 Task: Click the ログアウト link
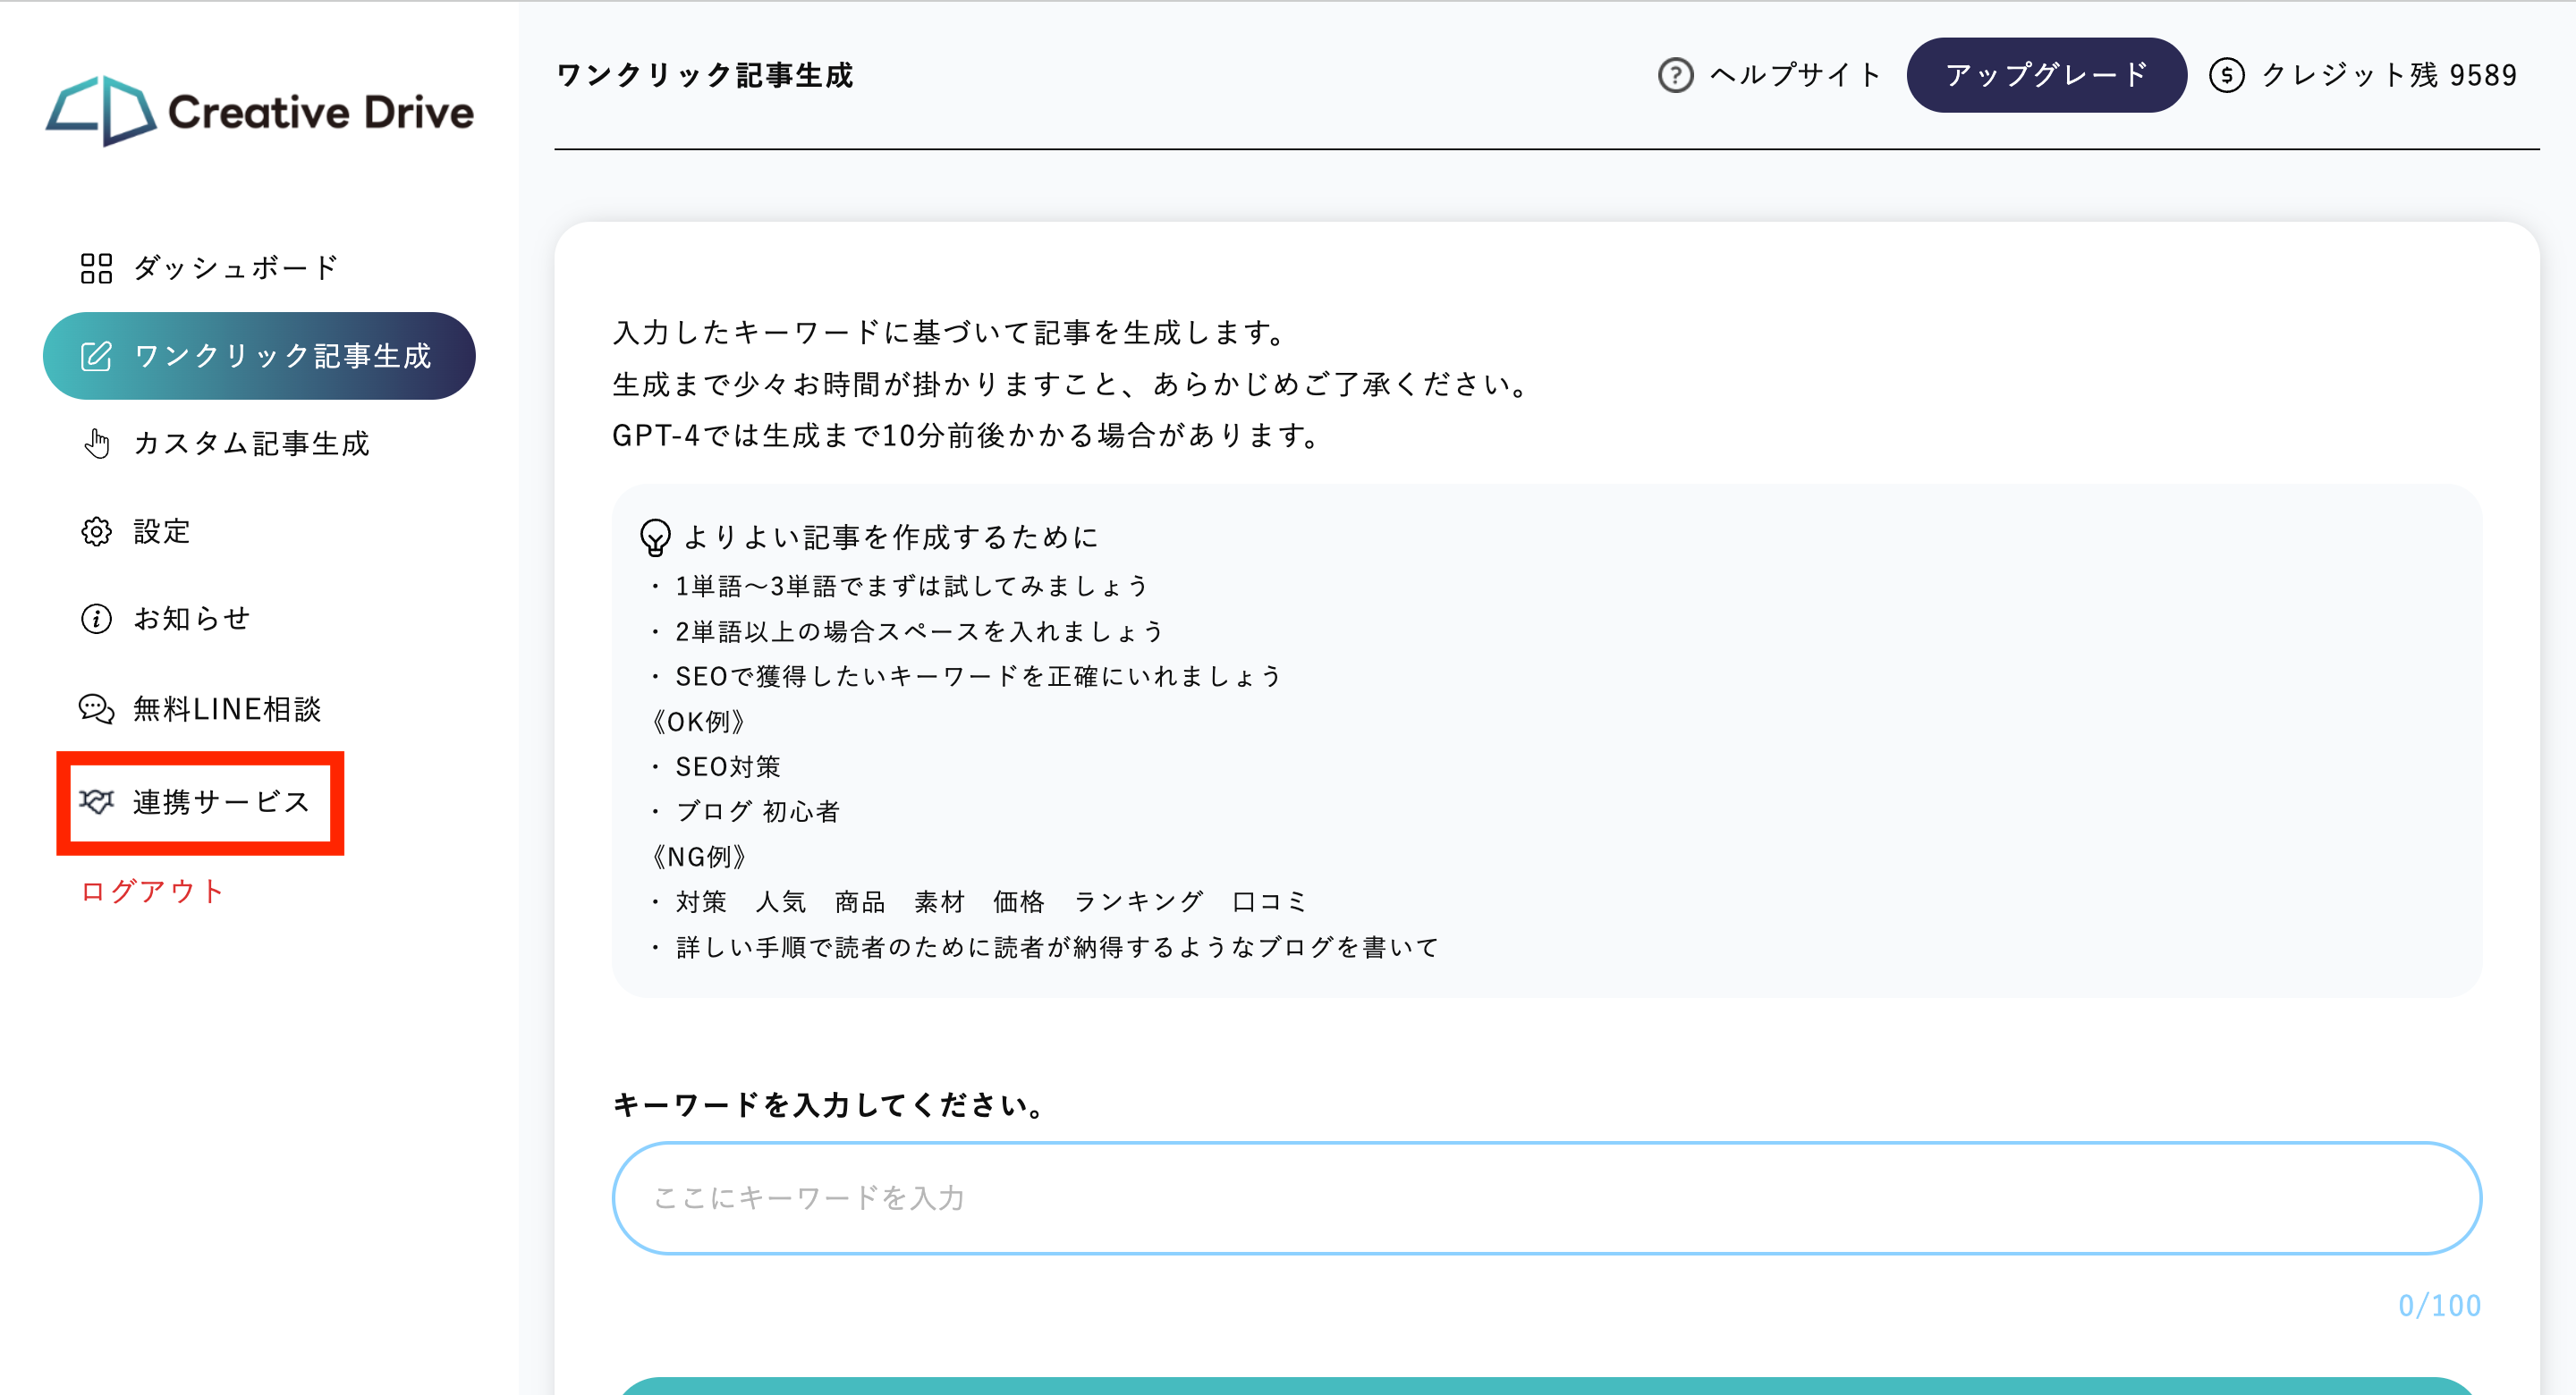152,891
